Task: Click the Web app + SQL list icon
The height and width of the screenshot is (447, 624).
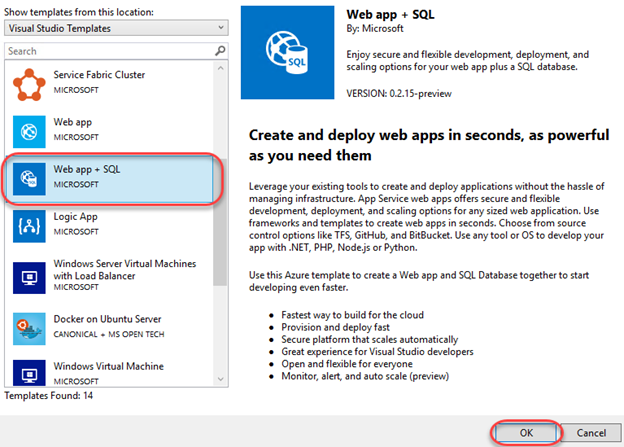Action: coord(29,179)
